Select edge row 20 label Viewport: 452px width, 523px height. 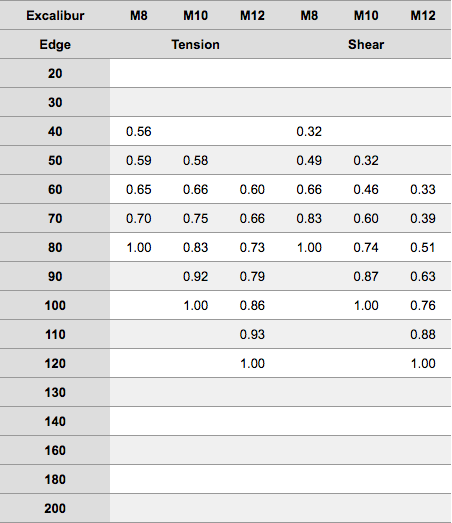point(55,73)
